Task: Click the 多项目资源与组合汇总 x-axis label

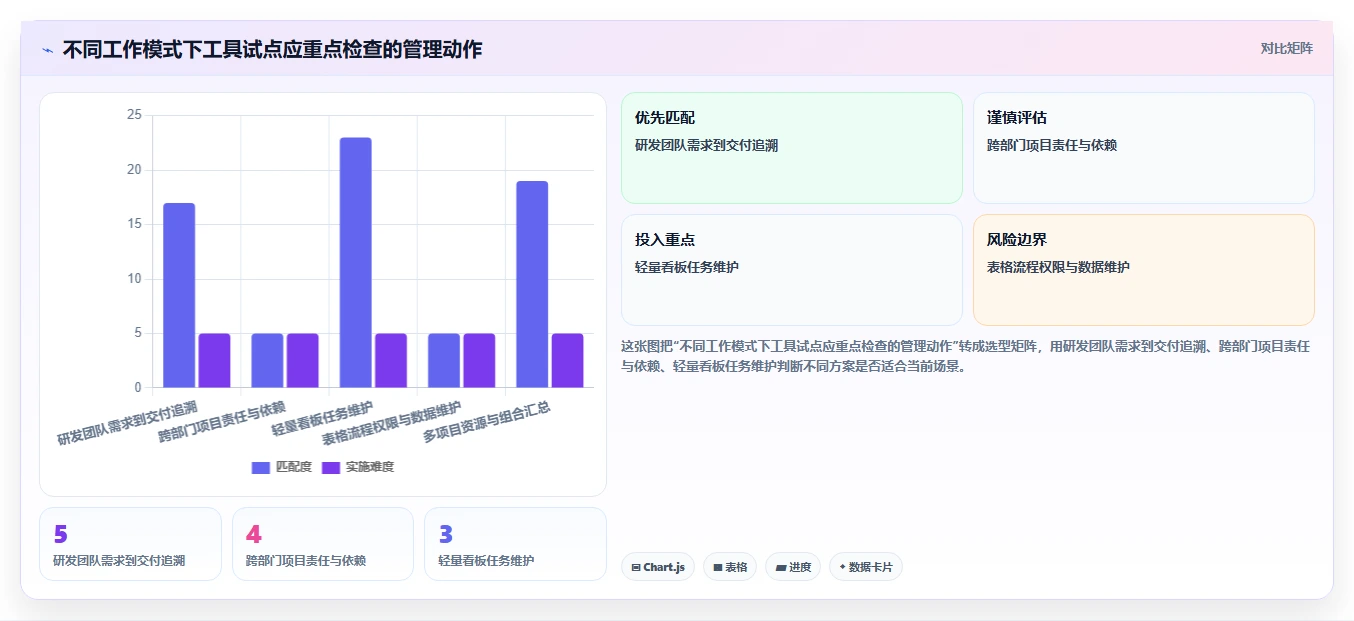Action: (487, 422)
